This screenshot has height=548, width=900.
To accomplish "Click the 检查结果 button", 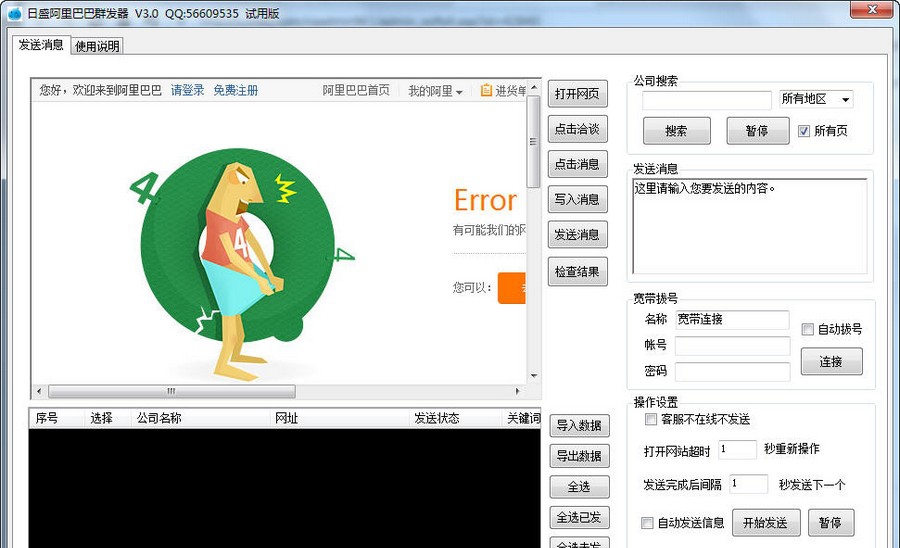I will click(577, 272).
